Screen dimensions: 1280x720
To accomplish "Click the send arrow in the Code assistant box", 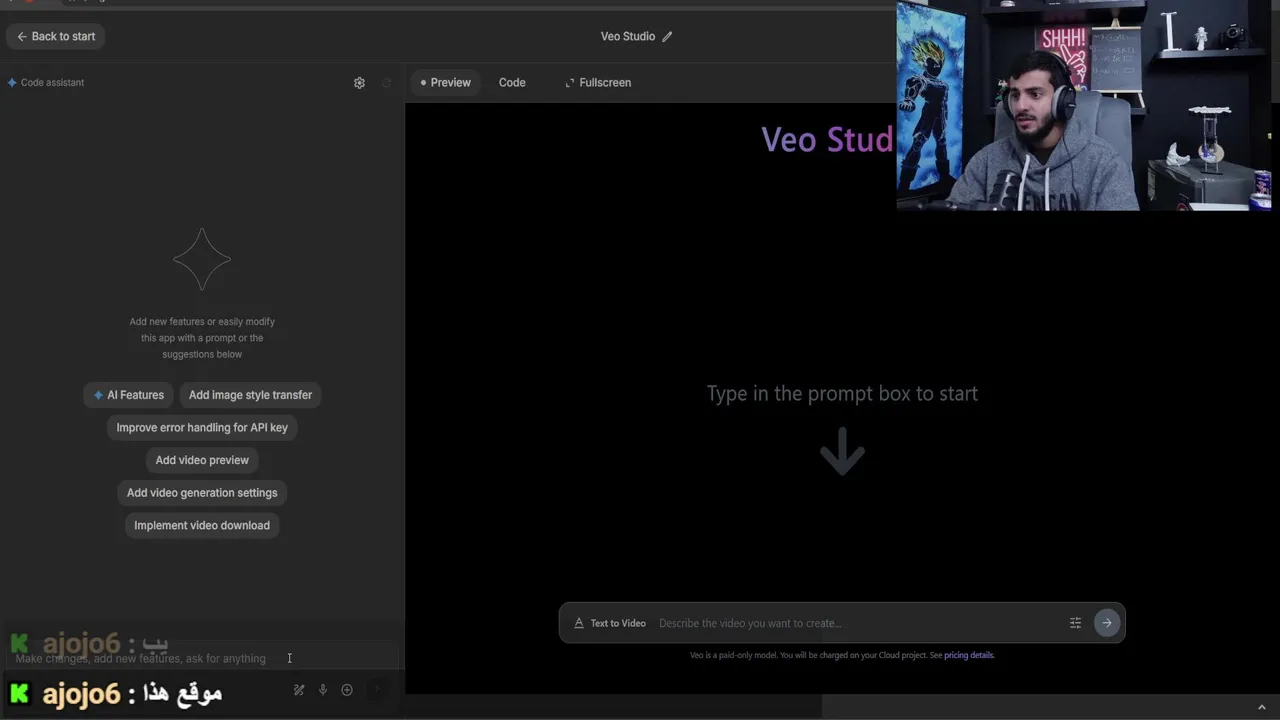I will click(x=377, y=689).
